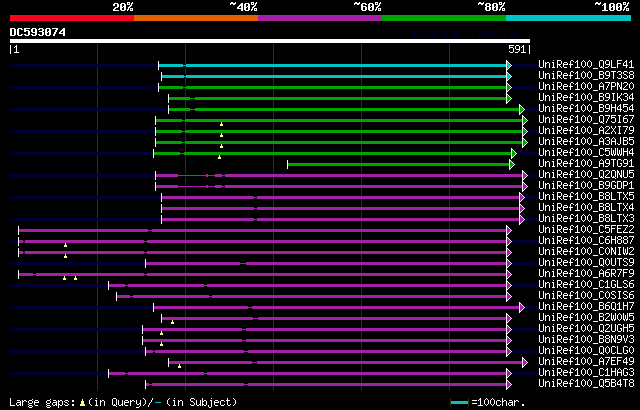The width and height of the screenshot is (640, 410).
Task: Select the UniRef100_C1GLS6 label
Action: [586, 285]
